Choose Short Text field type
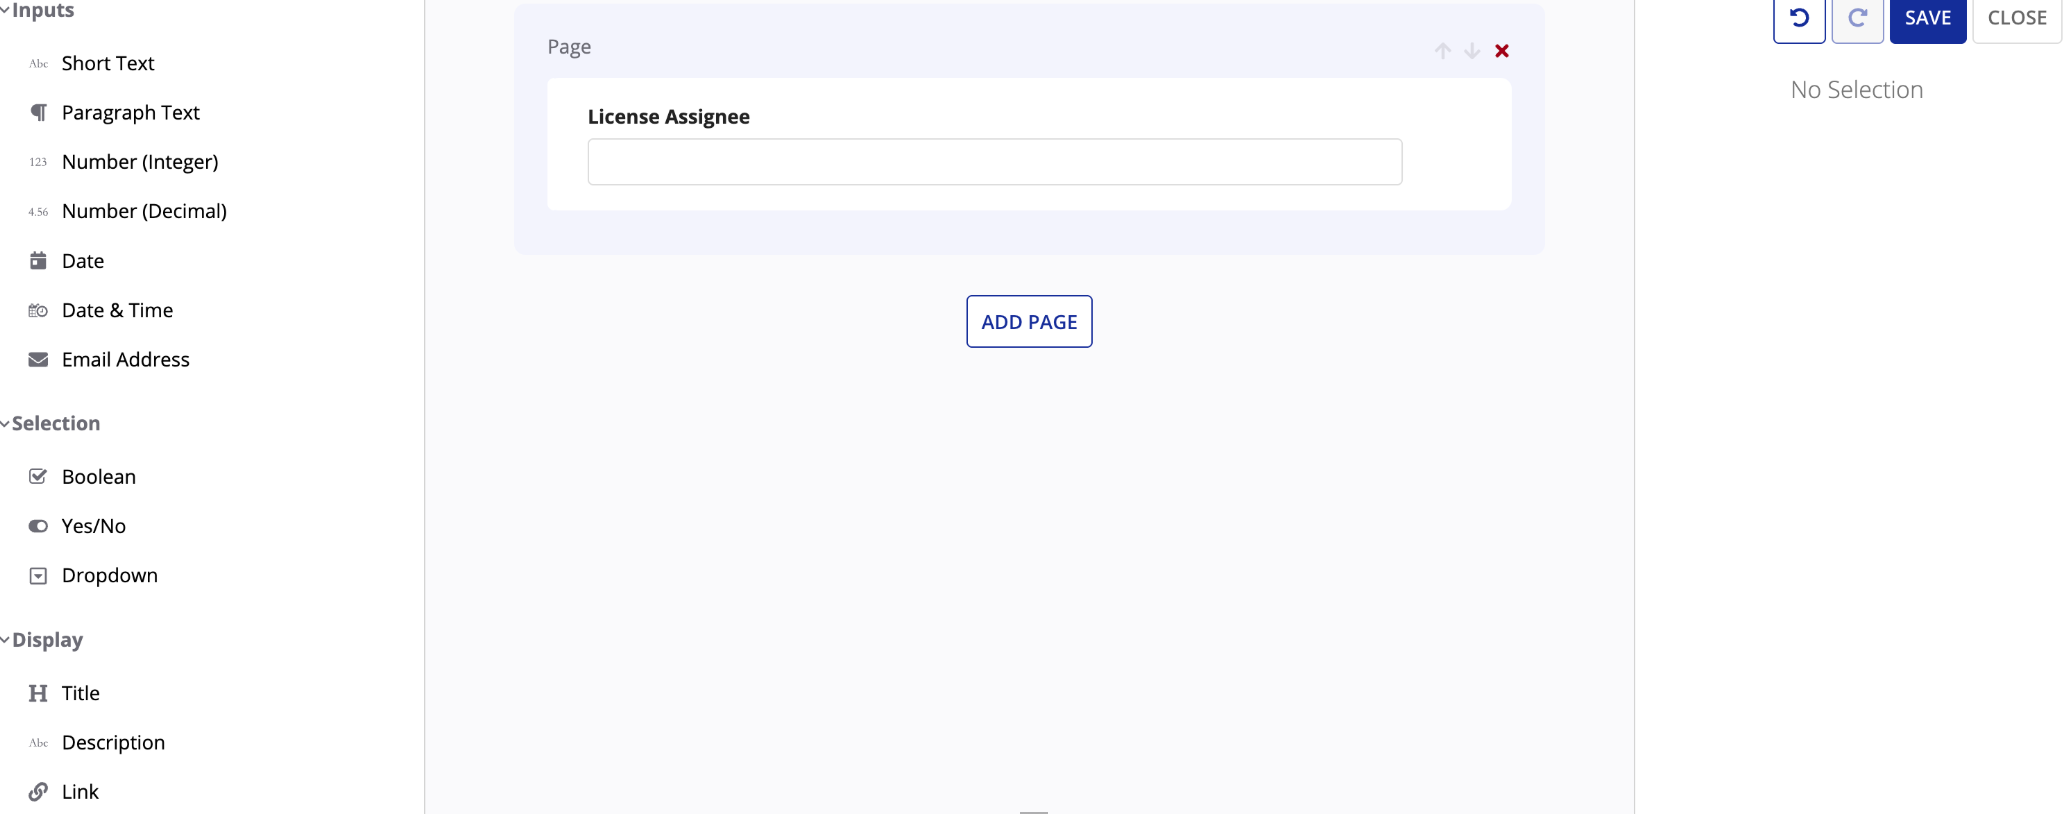Viewport: 2072px width, 814px height. pos(108,64)
